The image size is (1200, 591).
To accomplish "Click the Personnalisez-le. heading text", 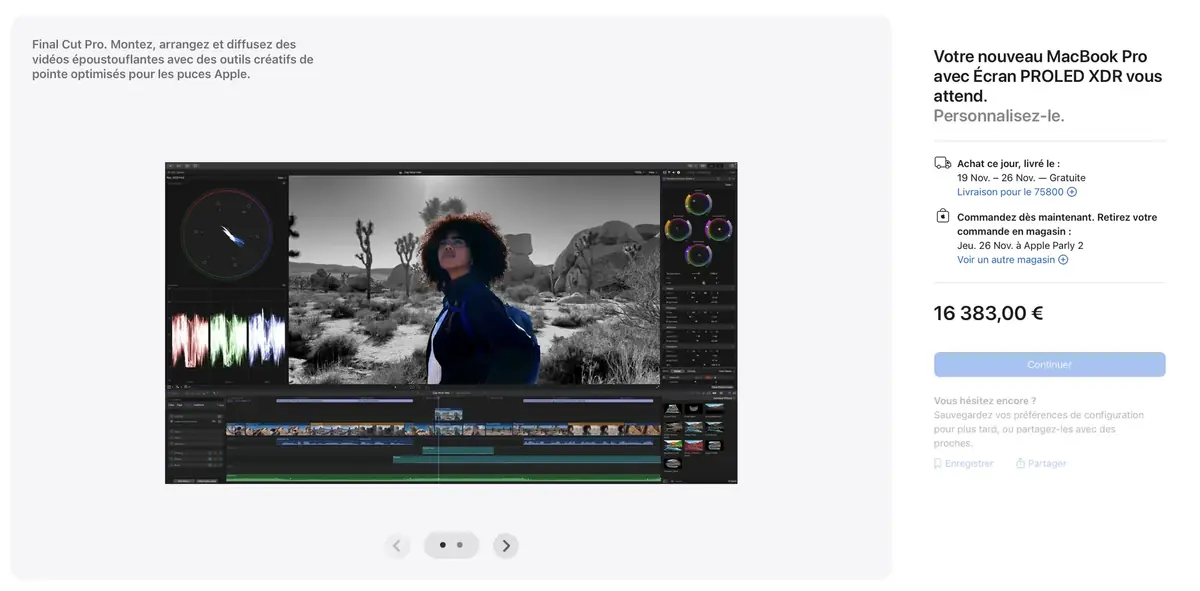I will [999, 116].
